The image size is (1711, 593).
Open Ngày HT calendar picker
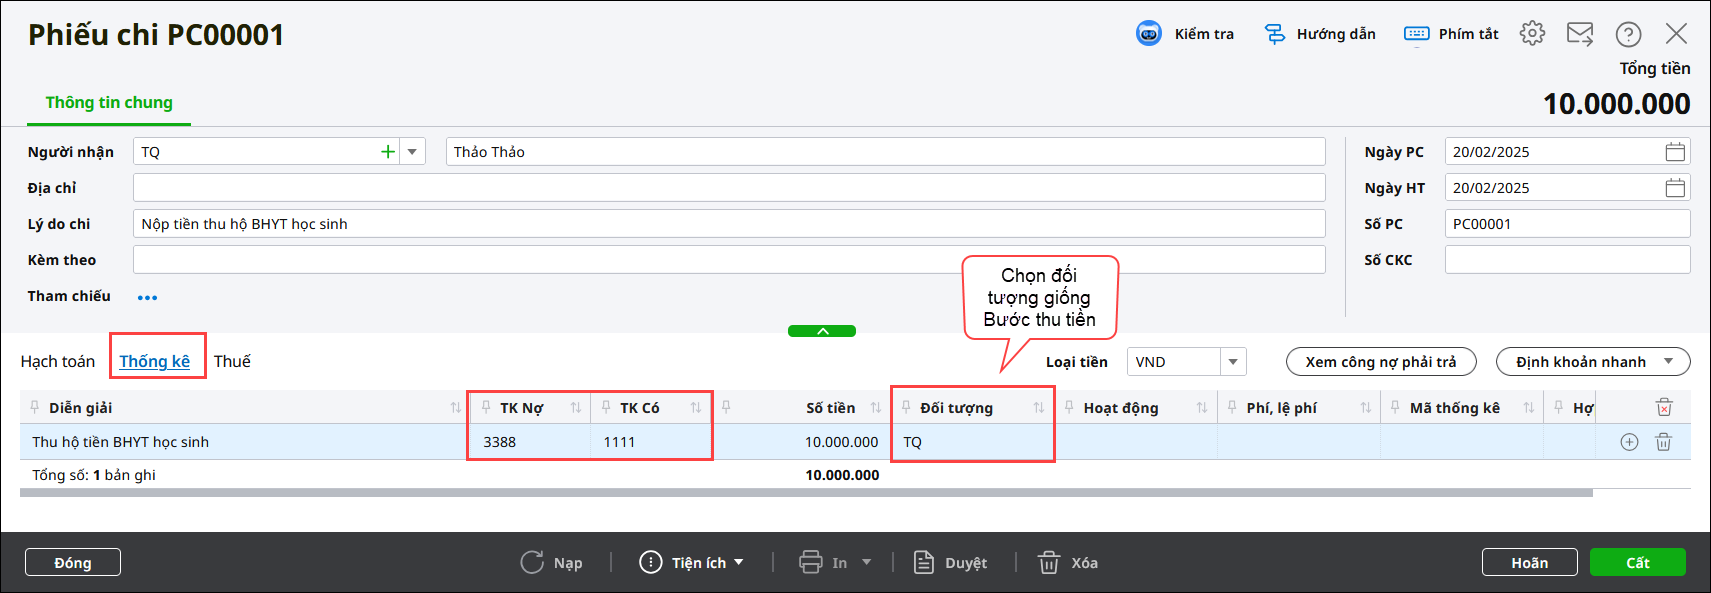1675,188
